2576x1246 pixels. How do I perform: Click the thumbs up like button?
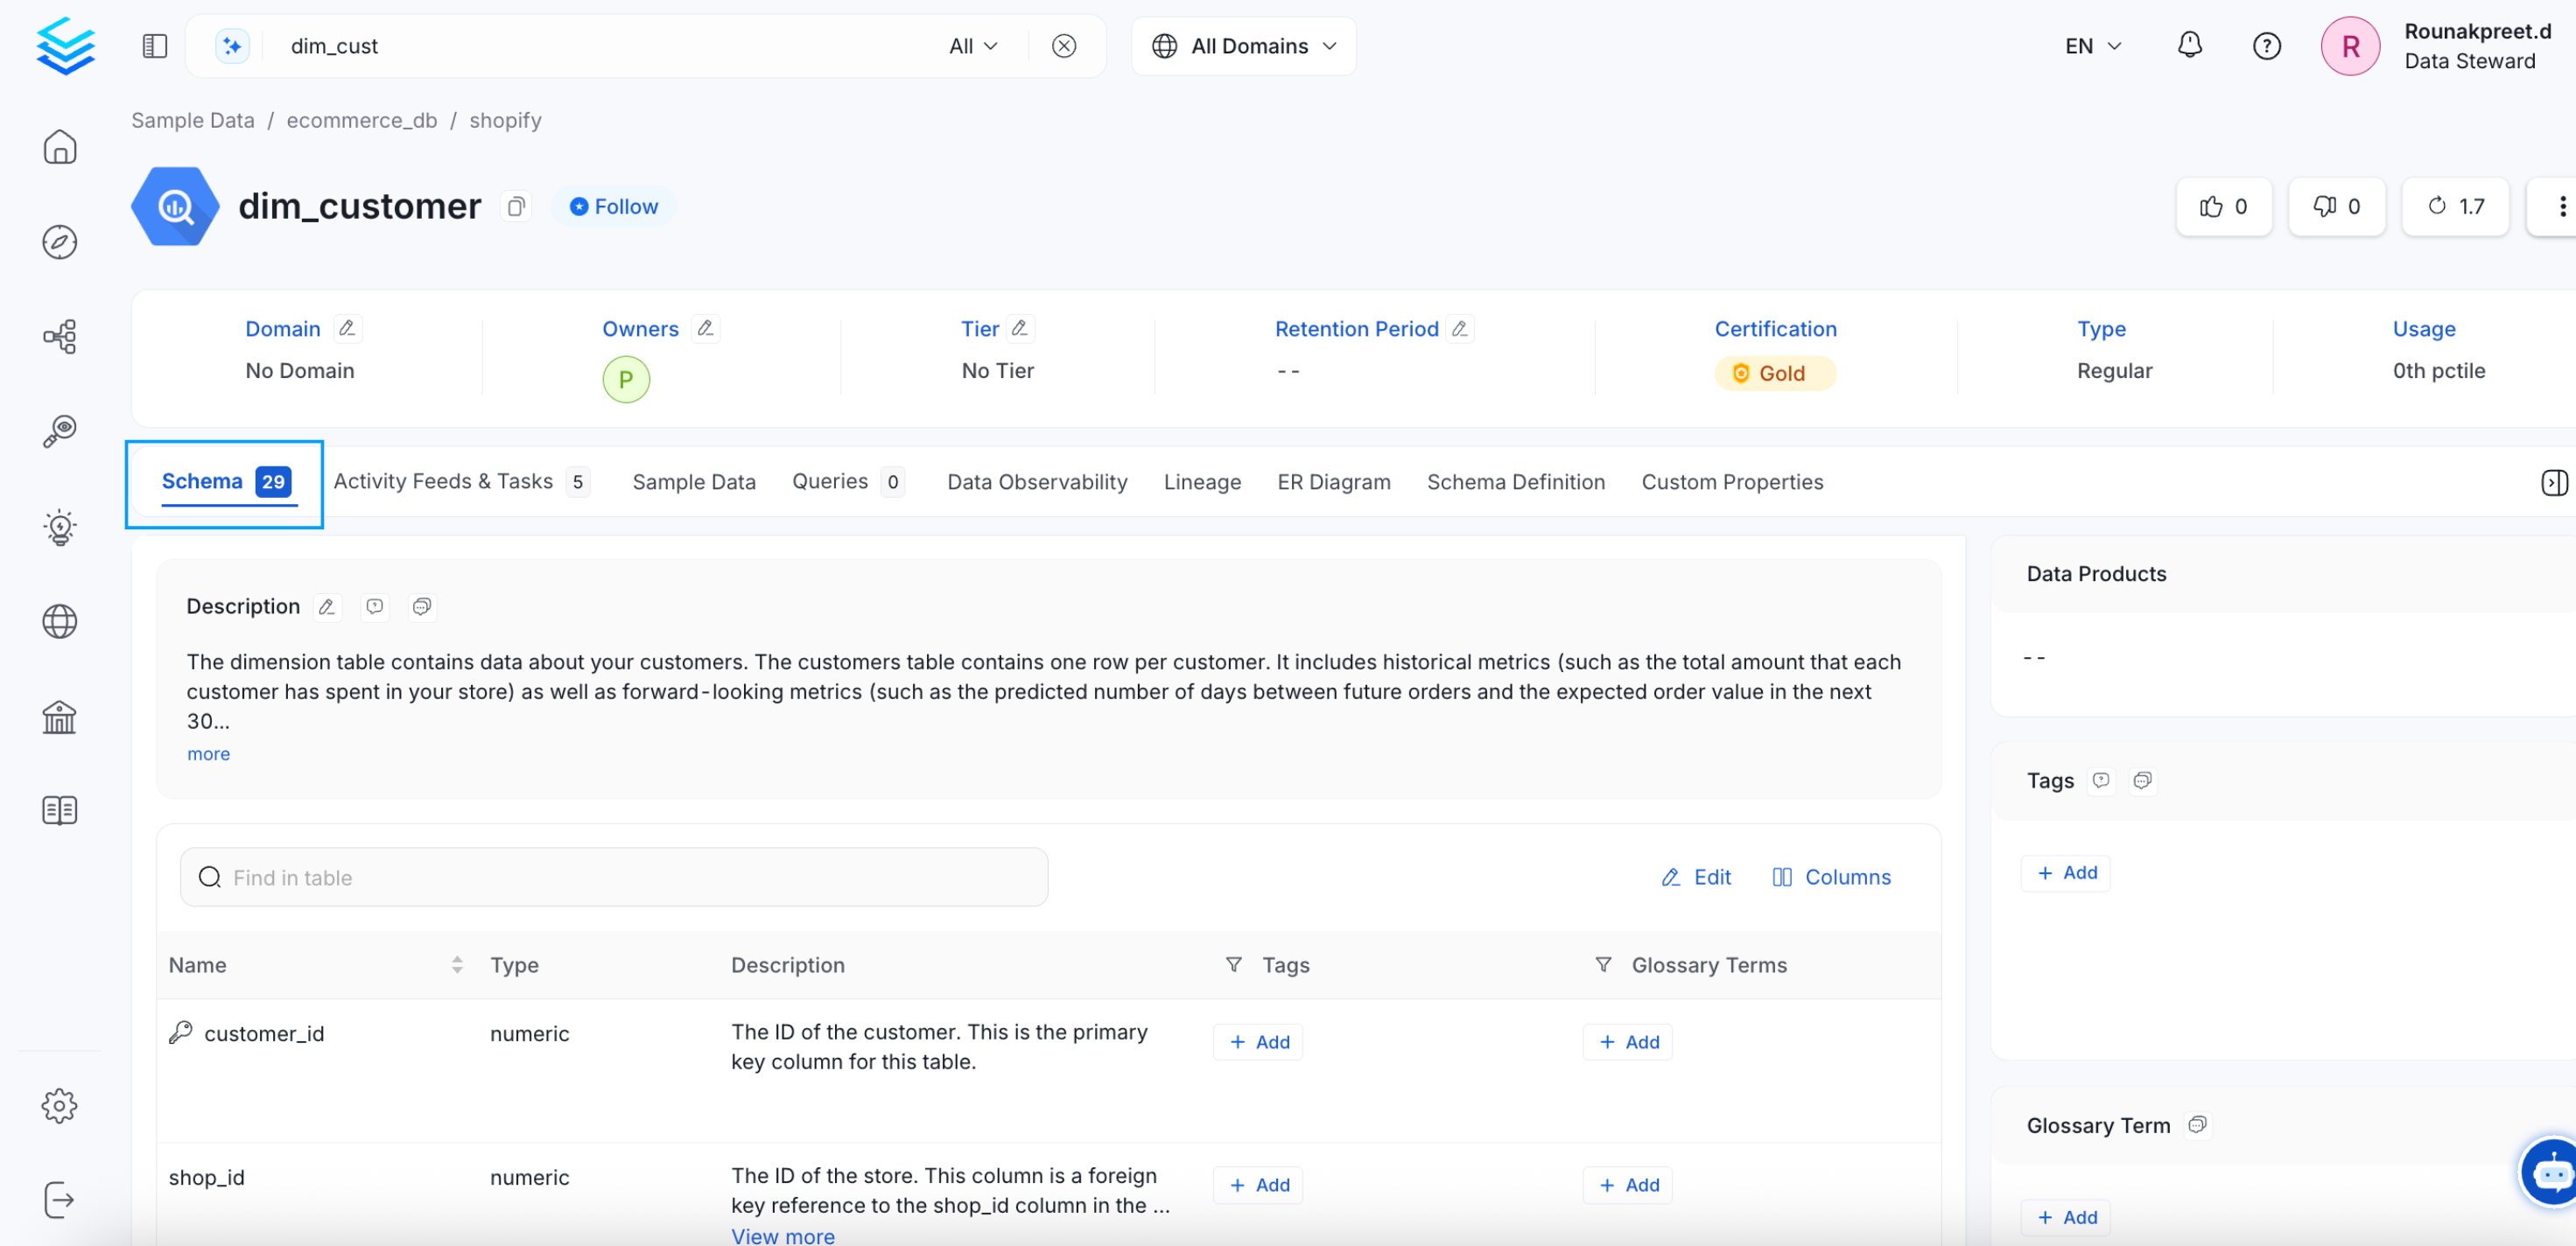tap(2223, 207)
